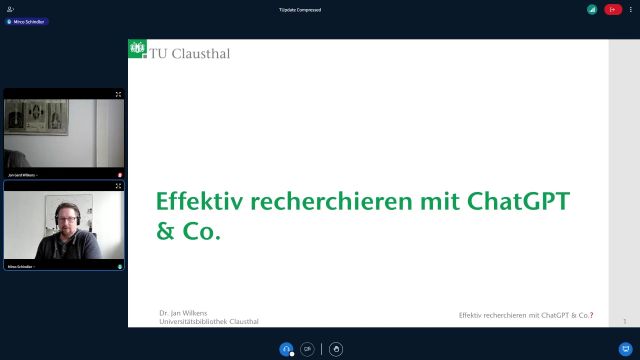The image size is (640, 360).
Task: Click 'Dr. Jan Wilkens' author text
Action: pyautogui.click(x=183, y=313)
